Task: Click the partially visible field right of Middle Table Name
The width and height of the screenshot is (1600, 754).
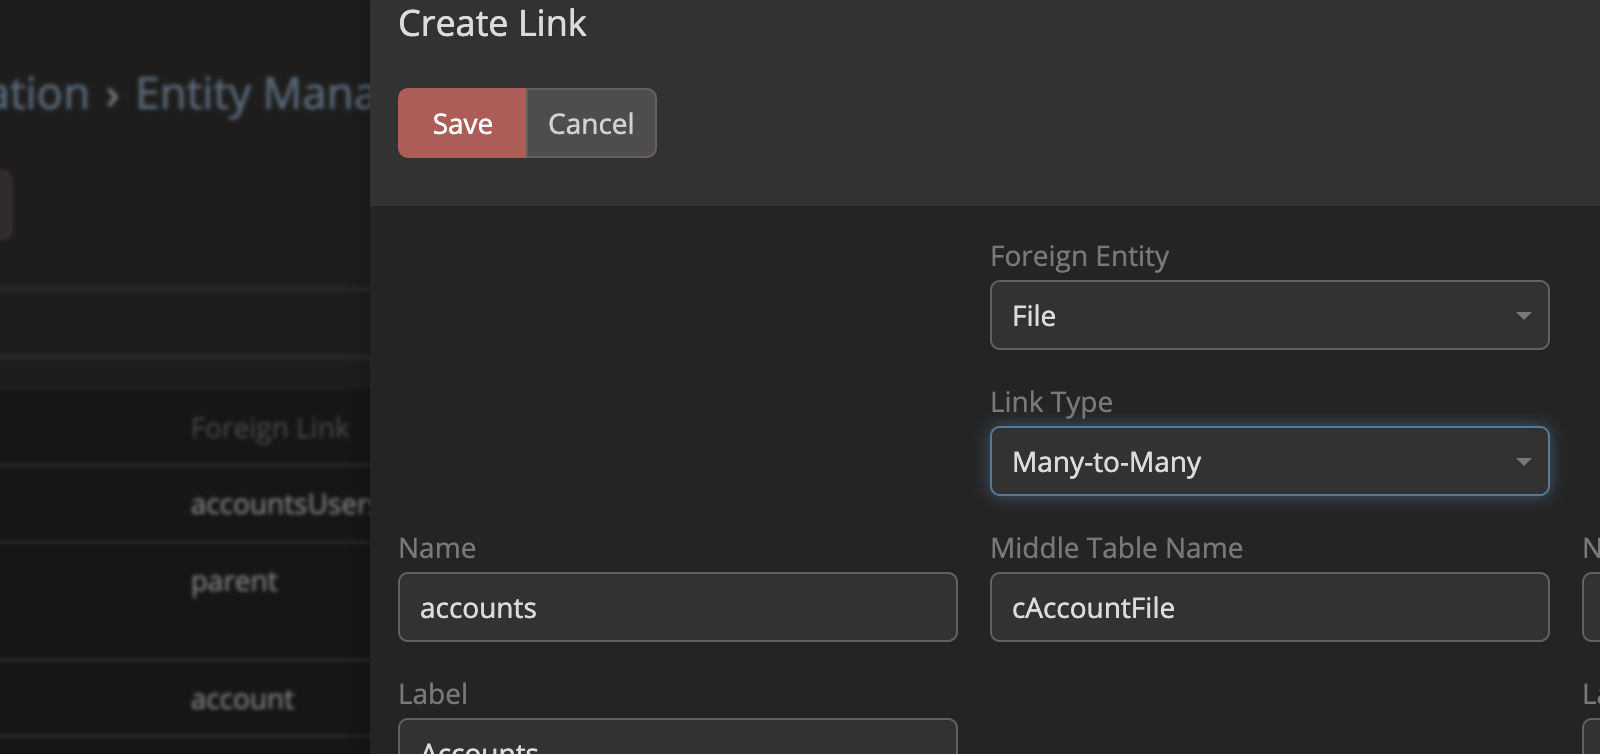Action: point(1591,608)
